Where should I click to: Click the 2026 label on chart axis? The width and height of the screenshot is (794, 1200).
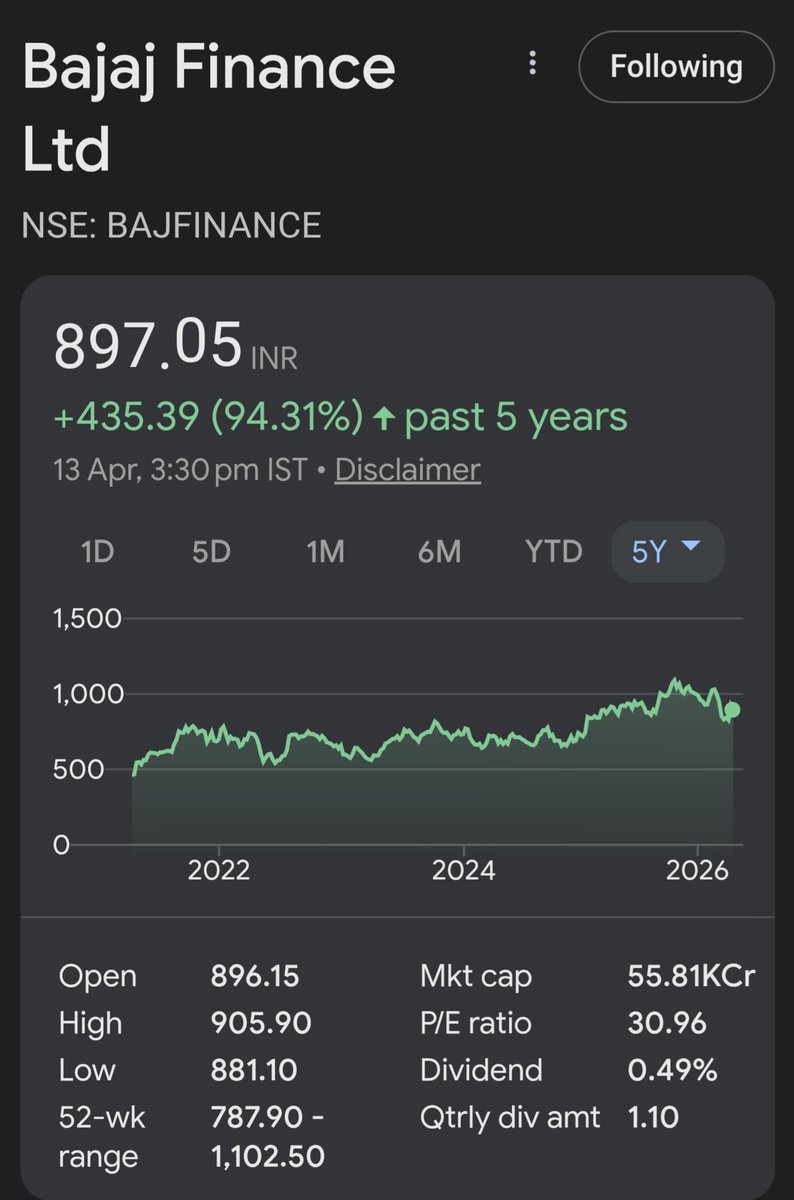[697, 870]
